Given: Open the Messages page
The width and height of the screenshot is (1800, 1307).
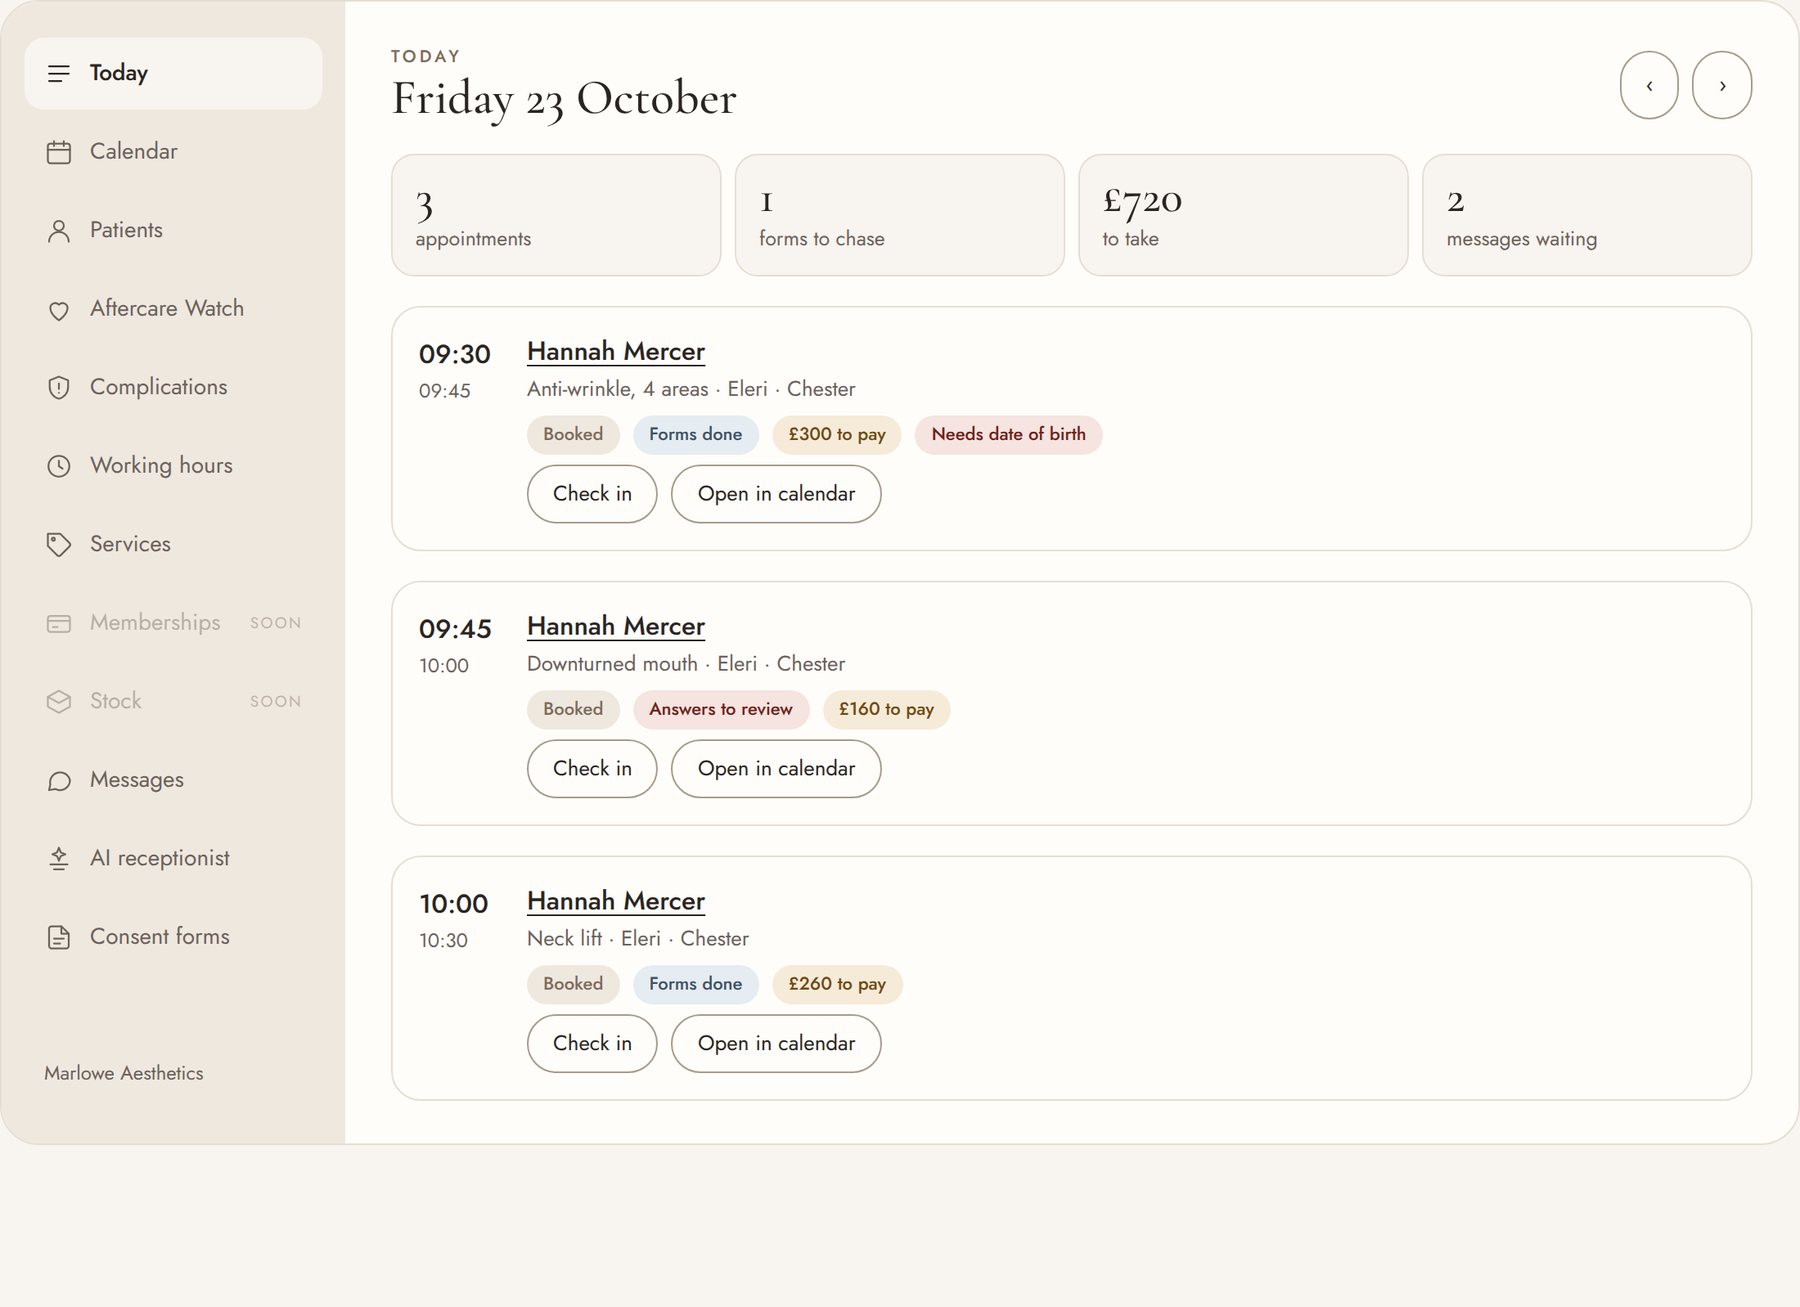Looking at the screenshot, I should 173,779.
